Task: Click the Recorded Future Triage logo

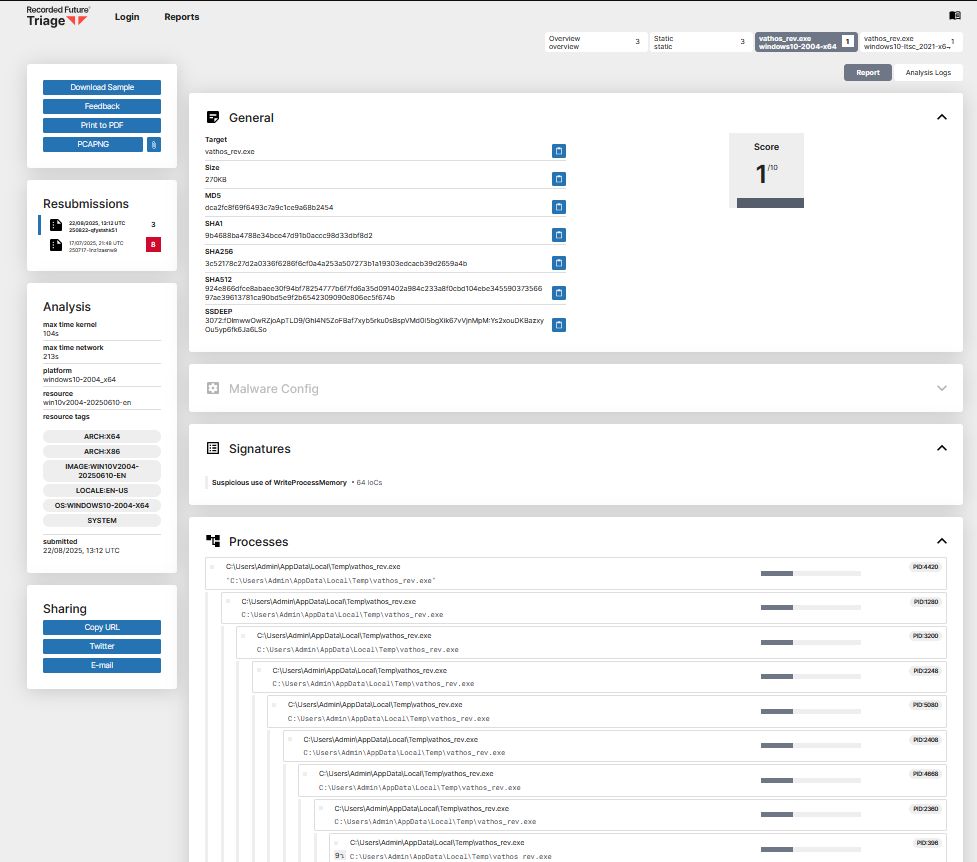Action: [58, 17]
